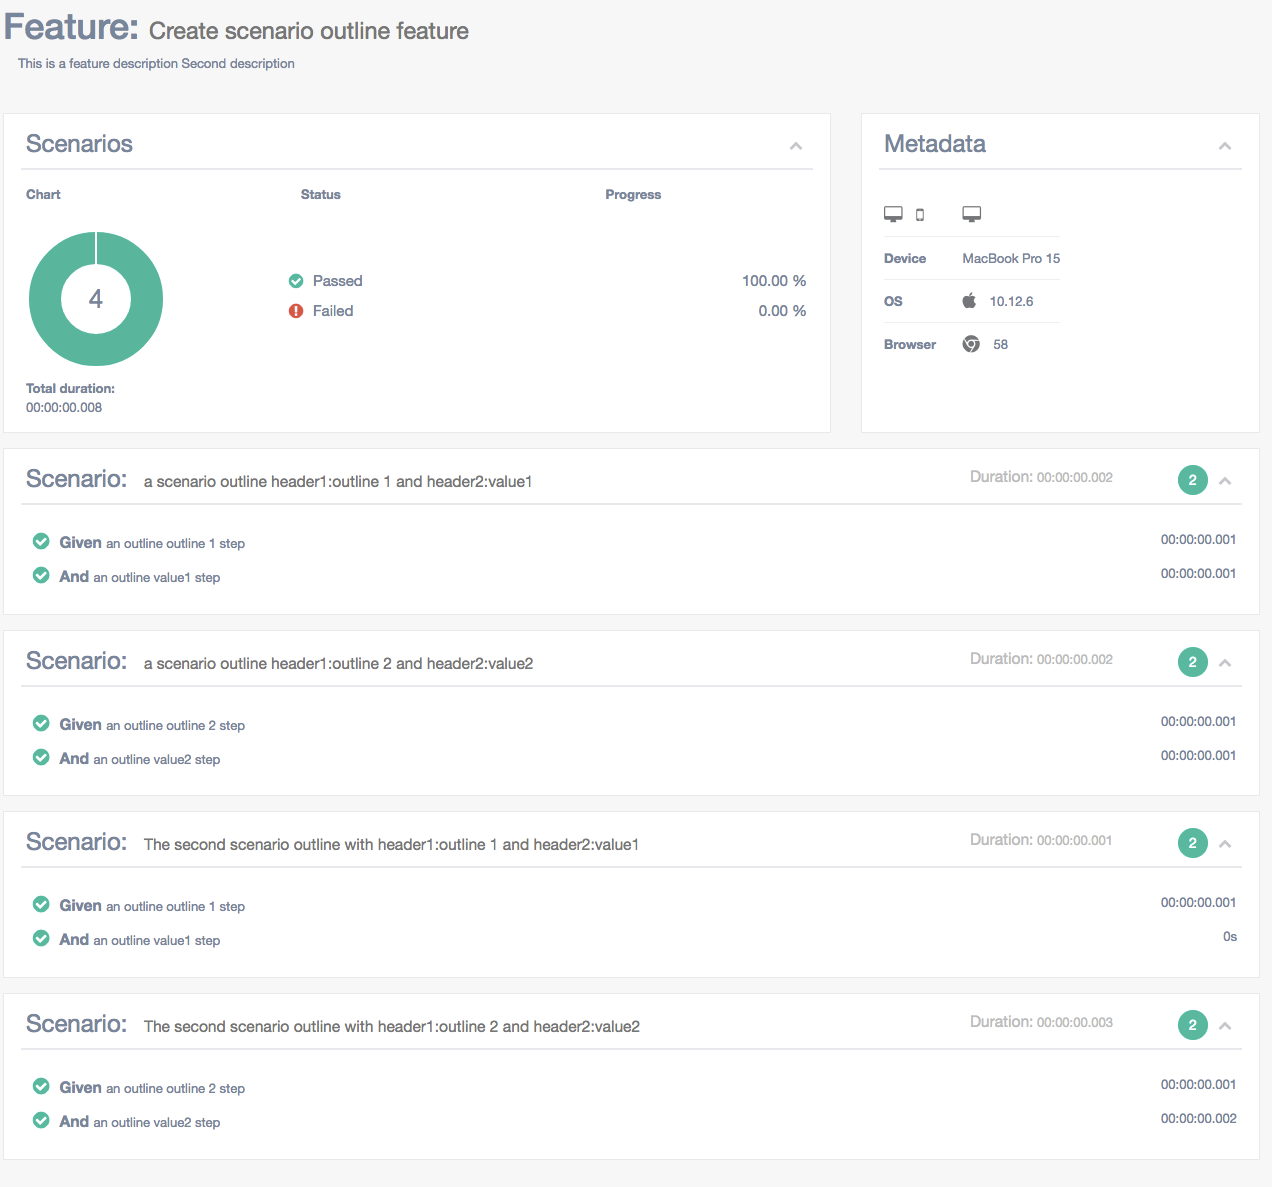Click 'Duration: 00:00:00.001' of third scenario

[1041, 840]
